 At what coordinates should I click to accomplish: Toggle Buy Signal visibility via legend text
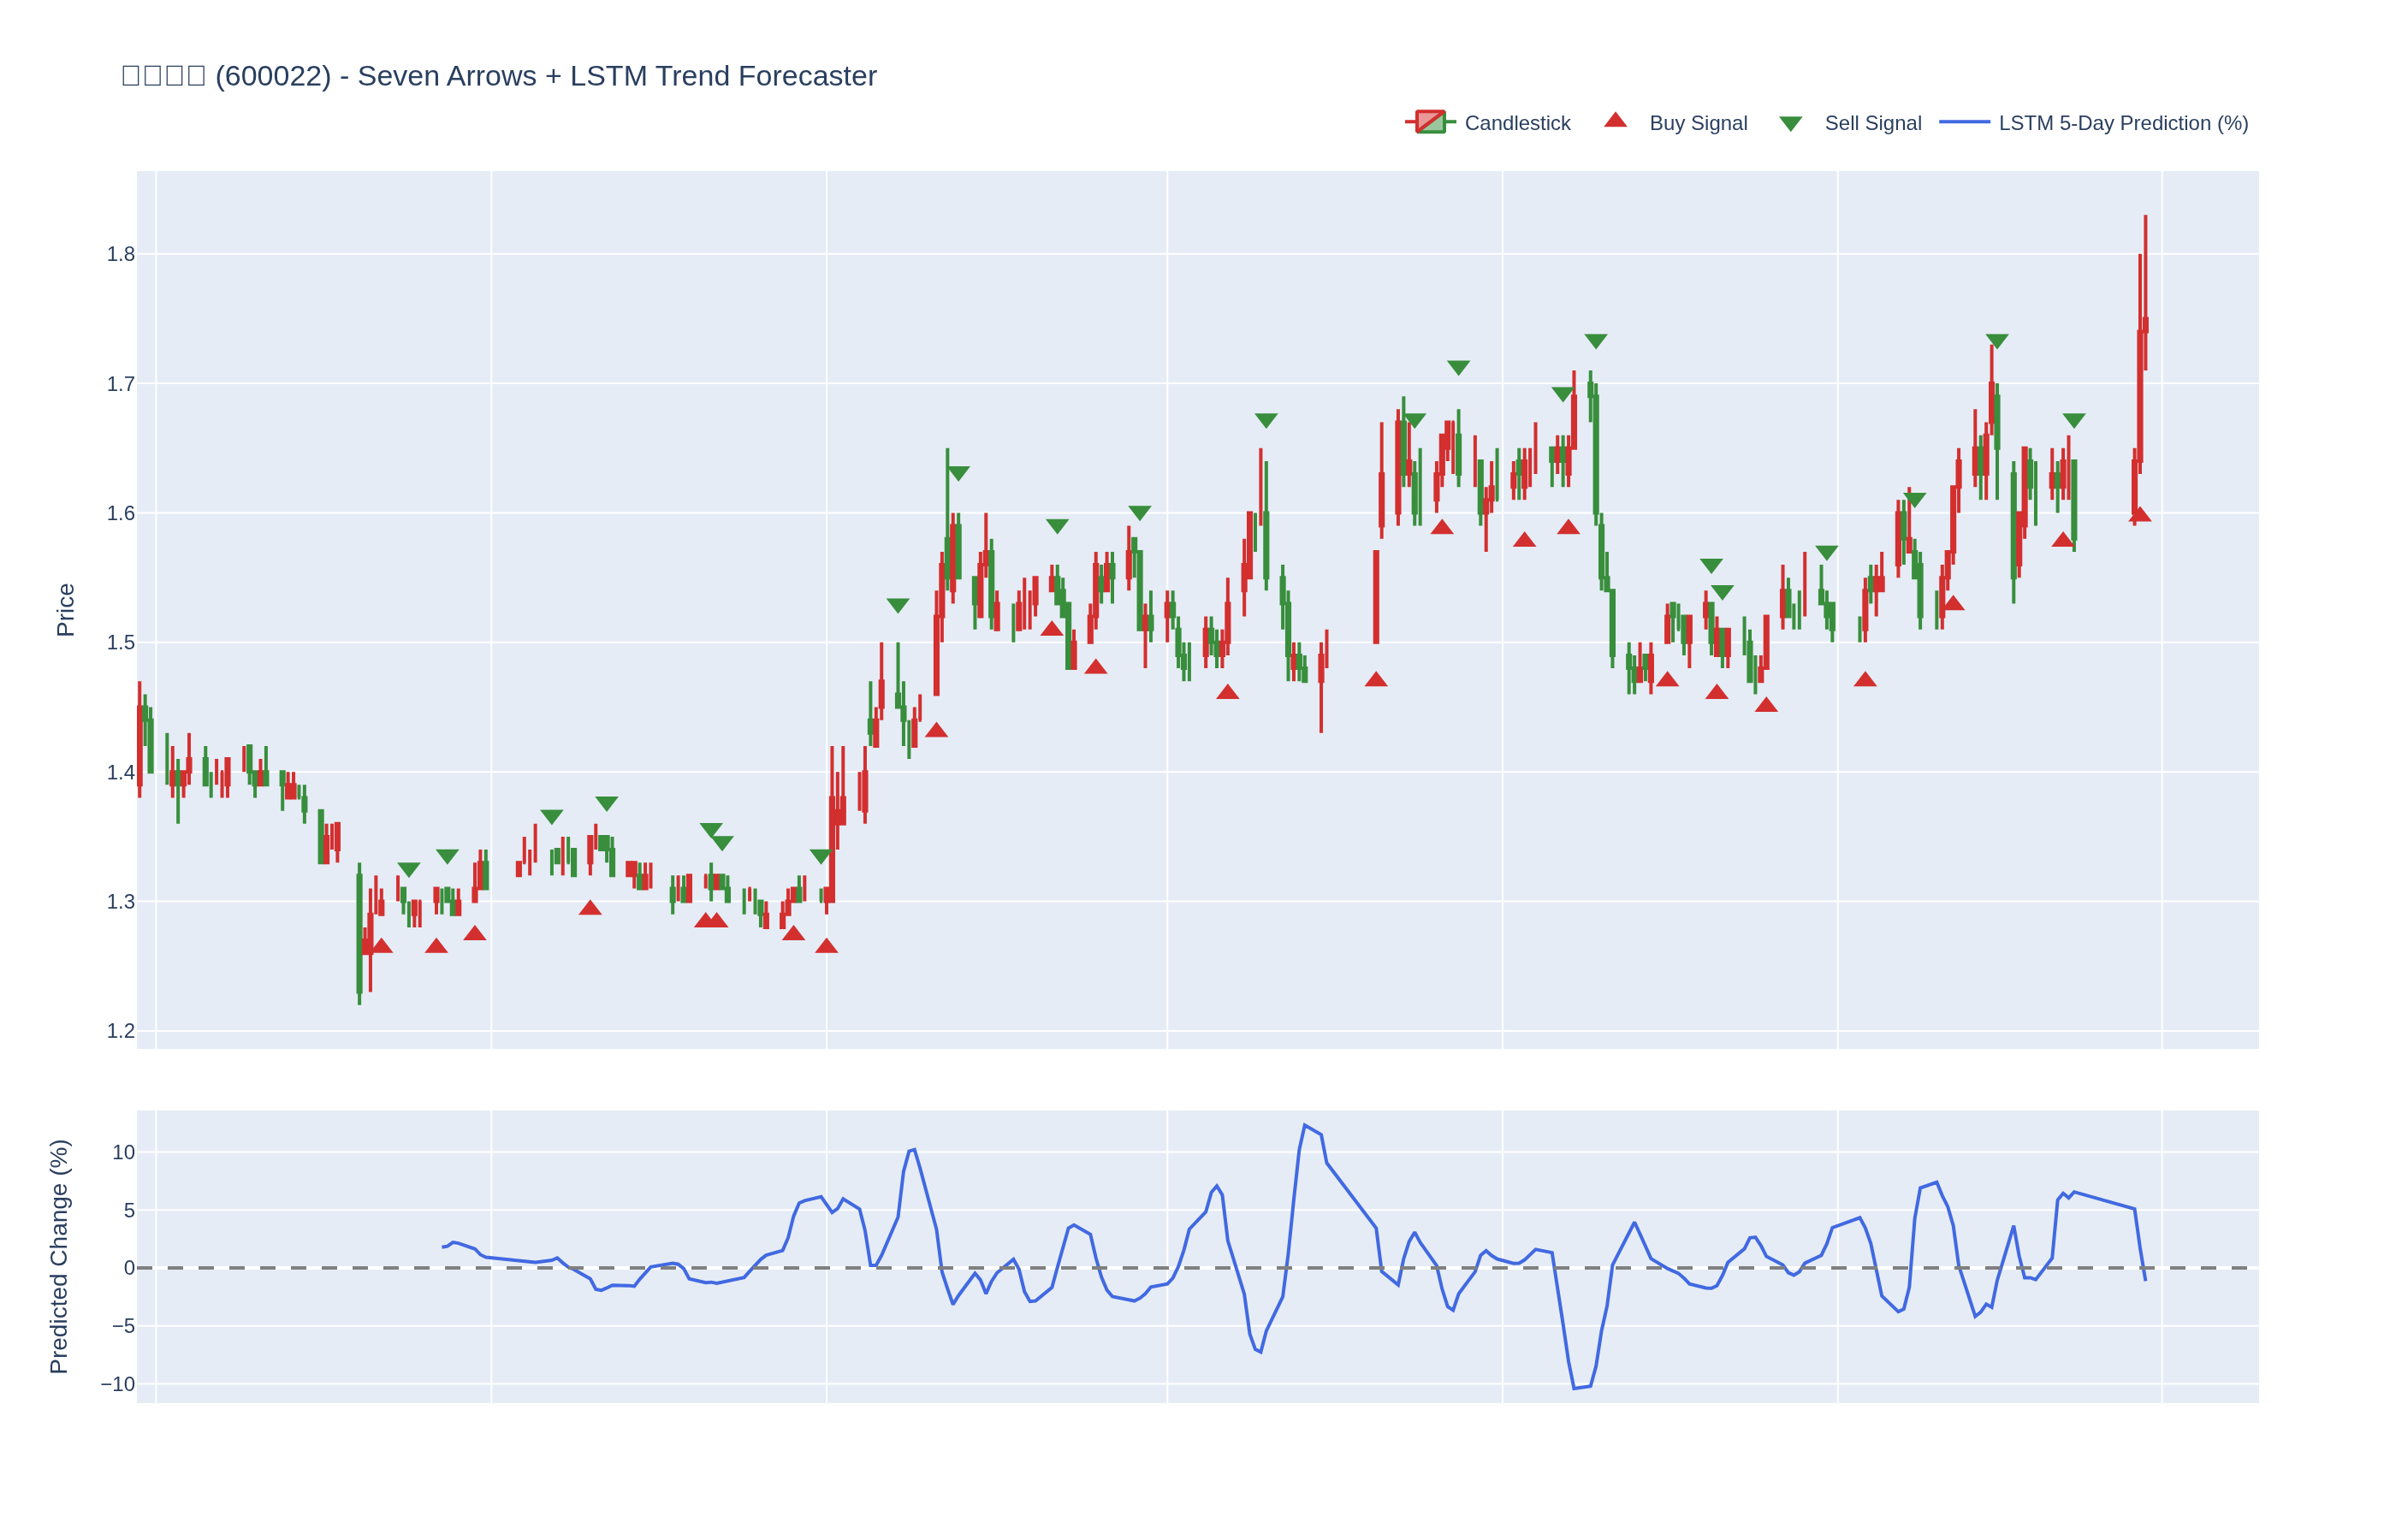(1697, 123)
